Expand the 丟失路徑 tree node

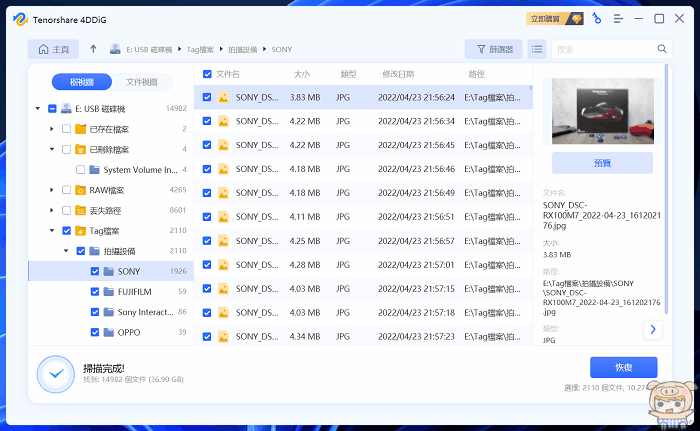52,210
